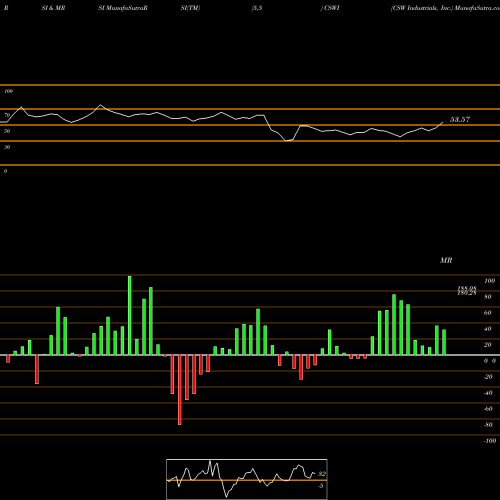Image resolution: width=500 pixels, height=500 pixels.
Task: Click the -5 value label in mini chart
Action: click(x=320, y=486)
